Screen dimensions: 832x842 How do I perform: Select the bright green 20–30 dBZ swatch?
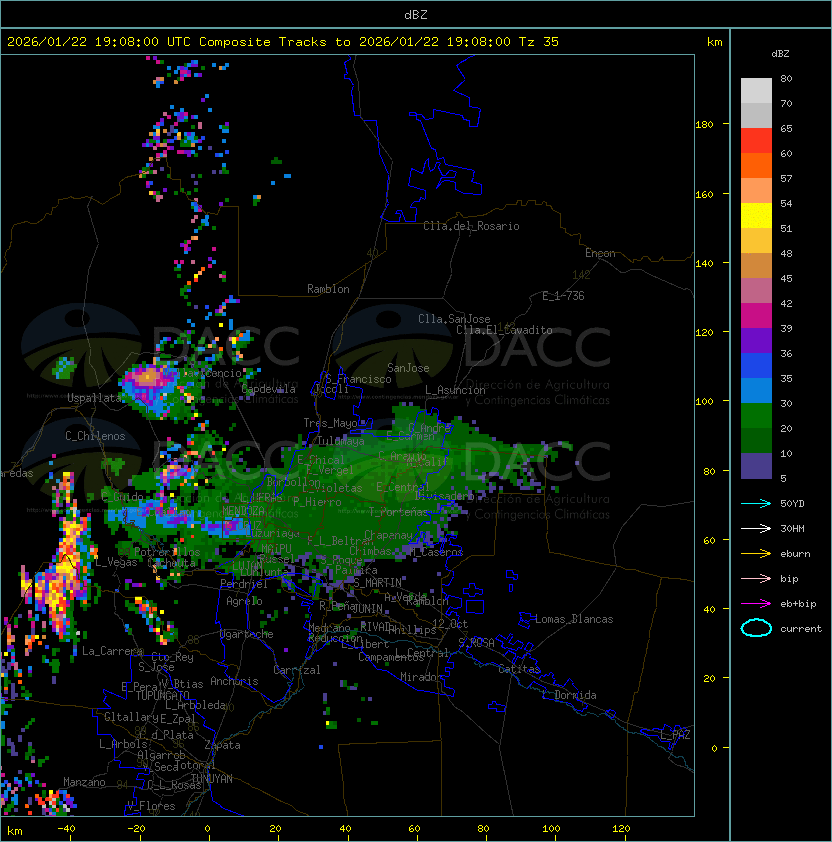pos(756,416)
